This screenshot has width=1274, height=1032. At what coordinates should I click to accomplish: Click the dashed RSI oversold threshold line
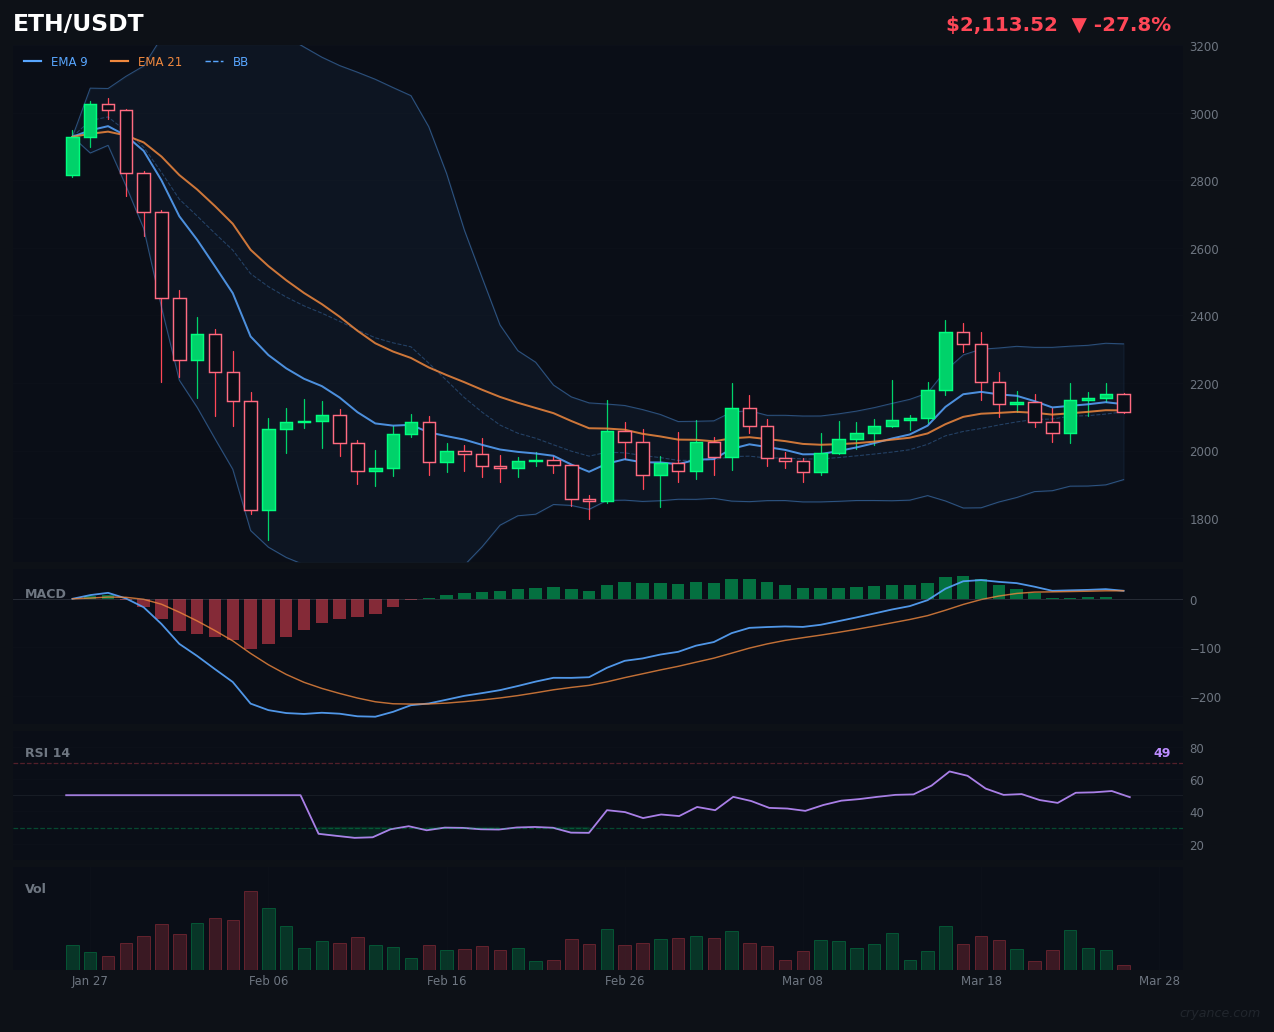[600, 827]
